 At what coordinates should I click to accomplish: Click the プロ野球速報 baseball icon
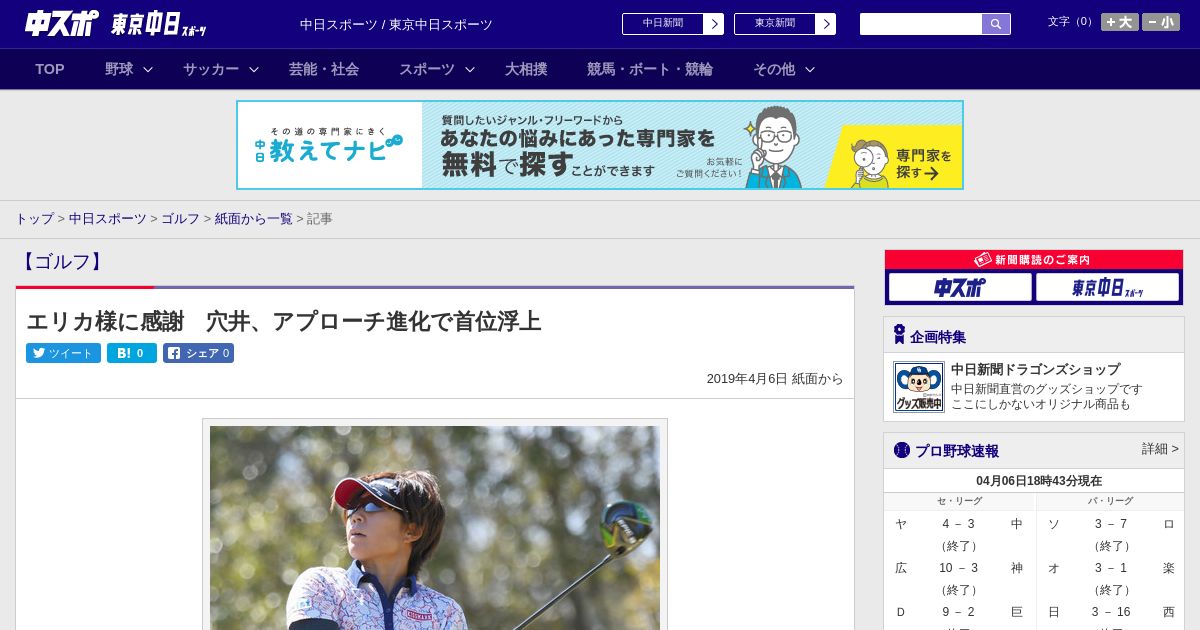(x=902, y=450)
